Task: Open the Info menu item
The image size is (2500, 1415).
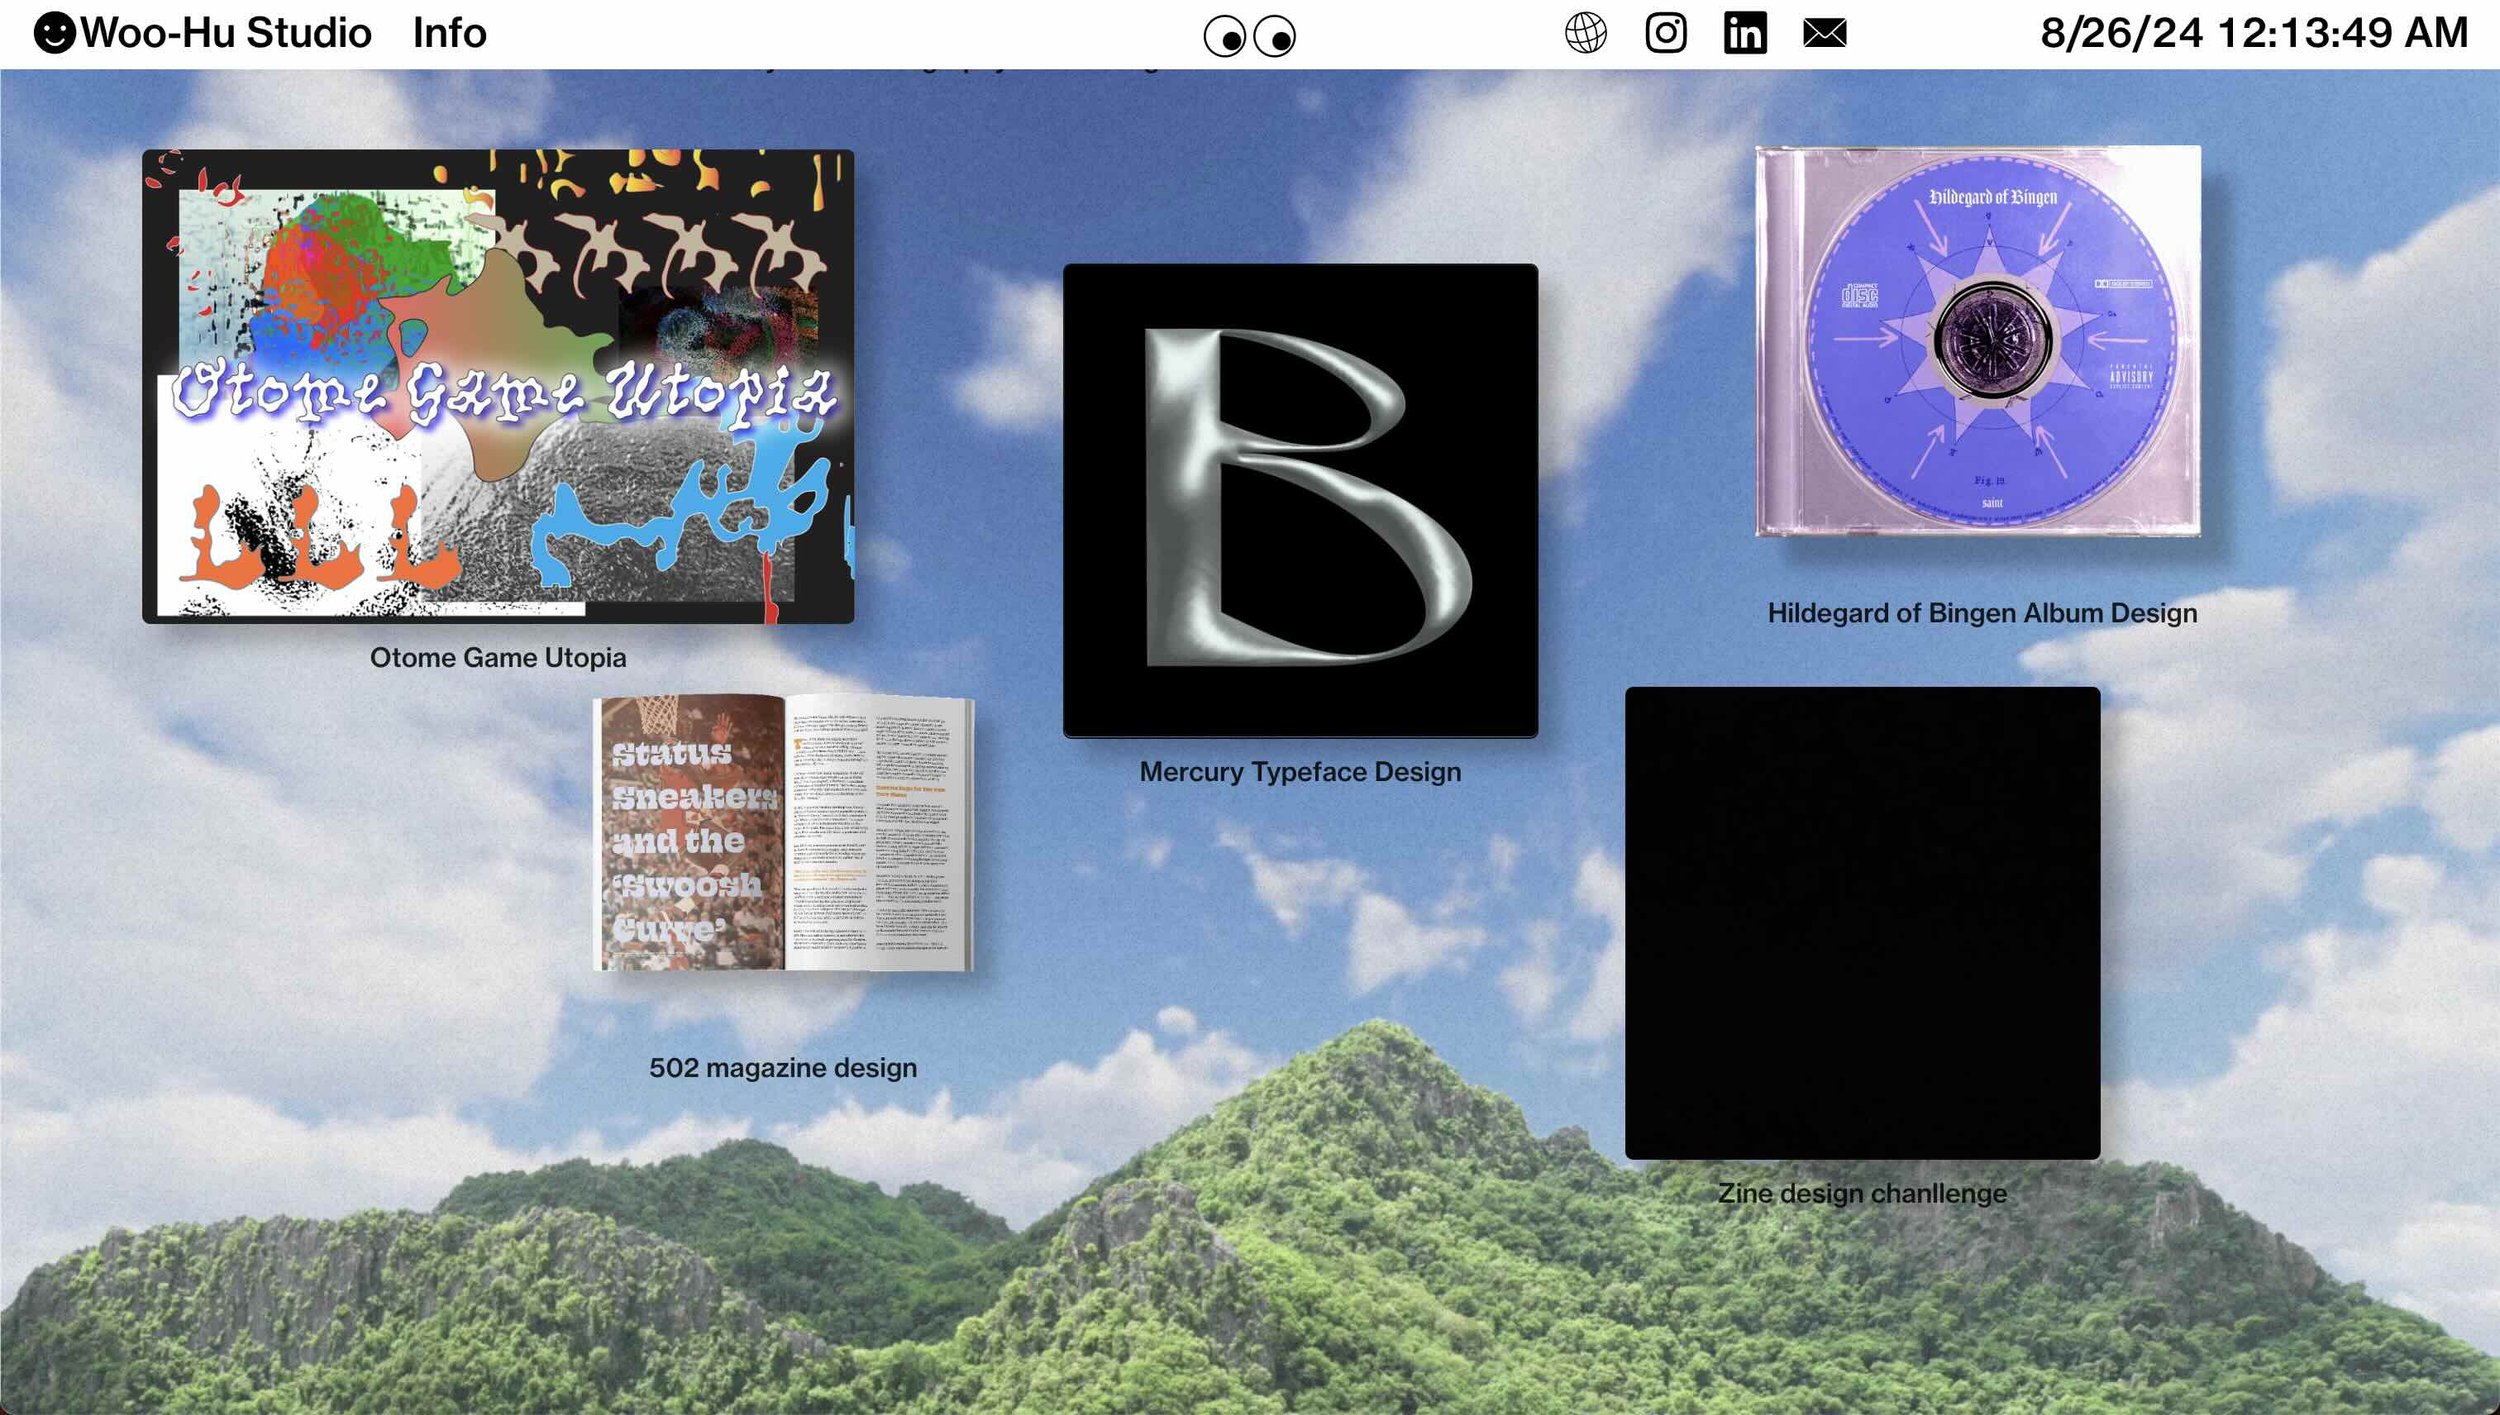Action: 449,33
